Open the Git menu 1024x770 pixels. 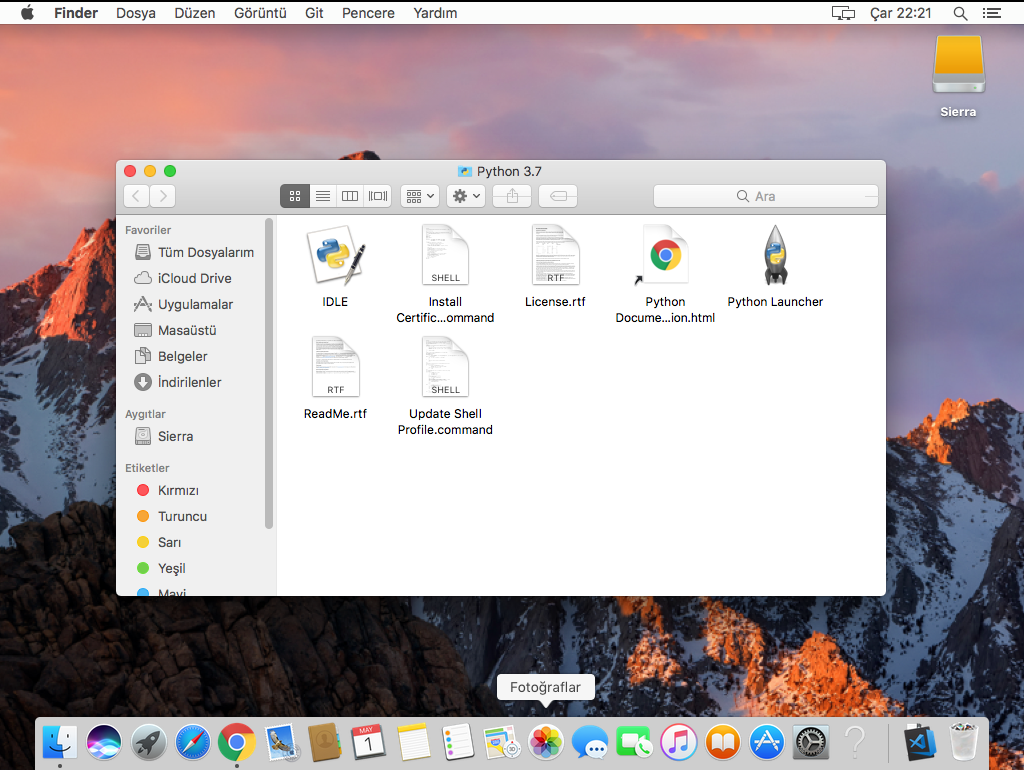(x=314, y=13)
